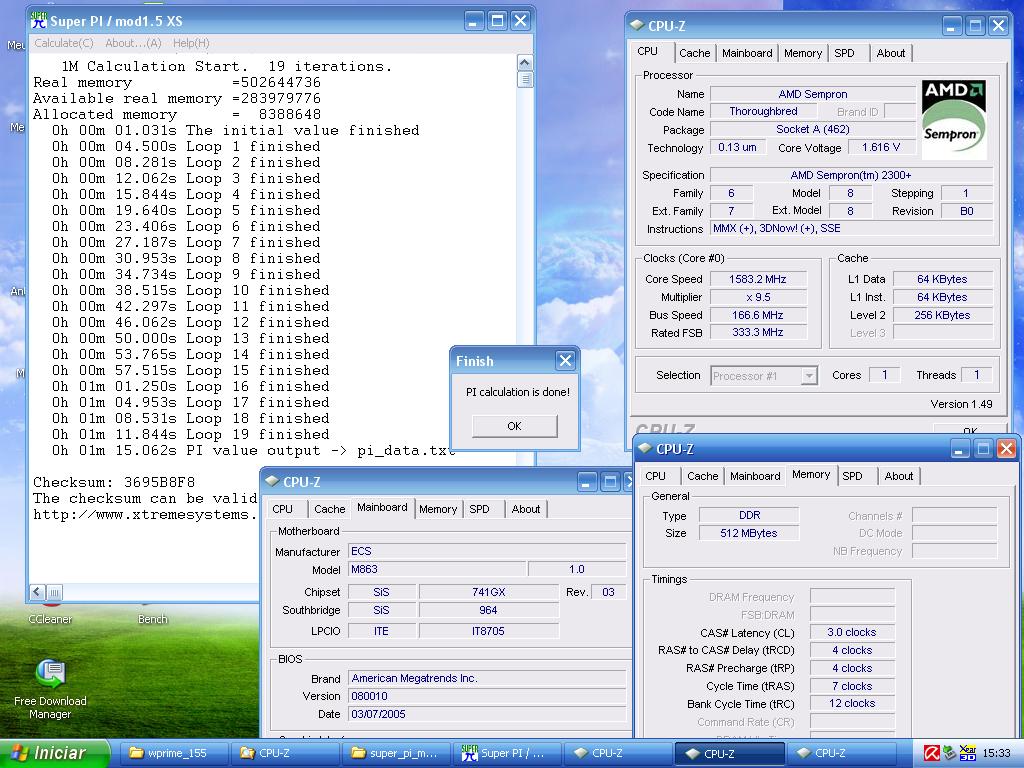Switch to Mainboard tab in top CPU-Z

tap(747, 53)
